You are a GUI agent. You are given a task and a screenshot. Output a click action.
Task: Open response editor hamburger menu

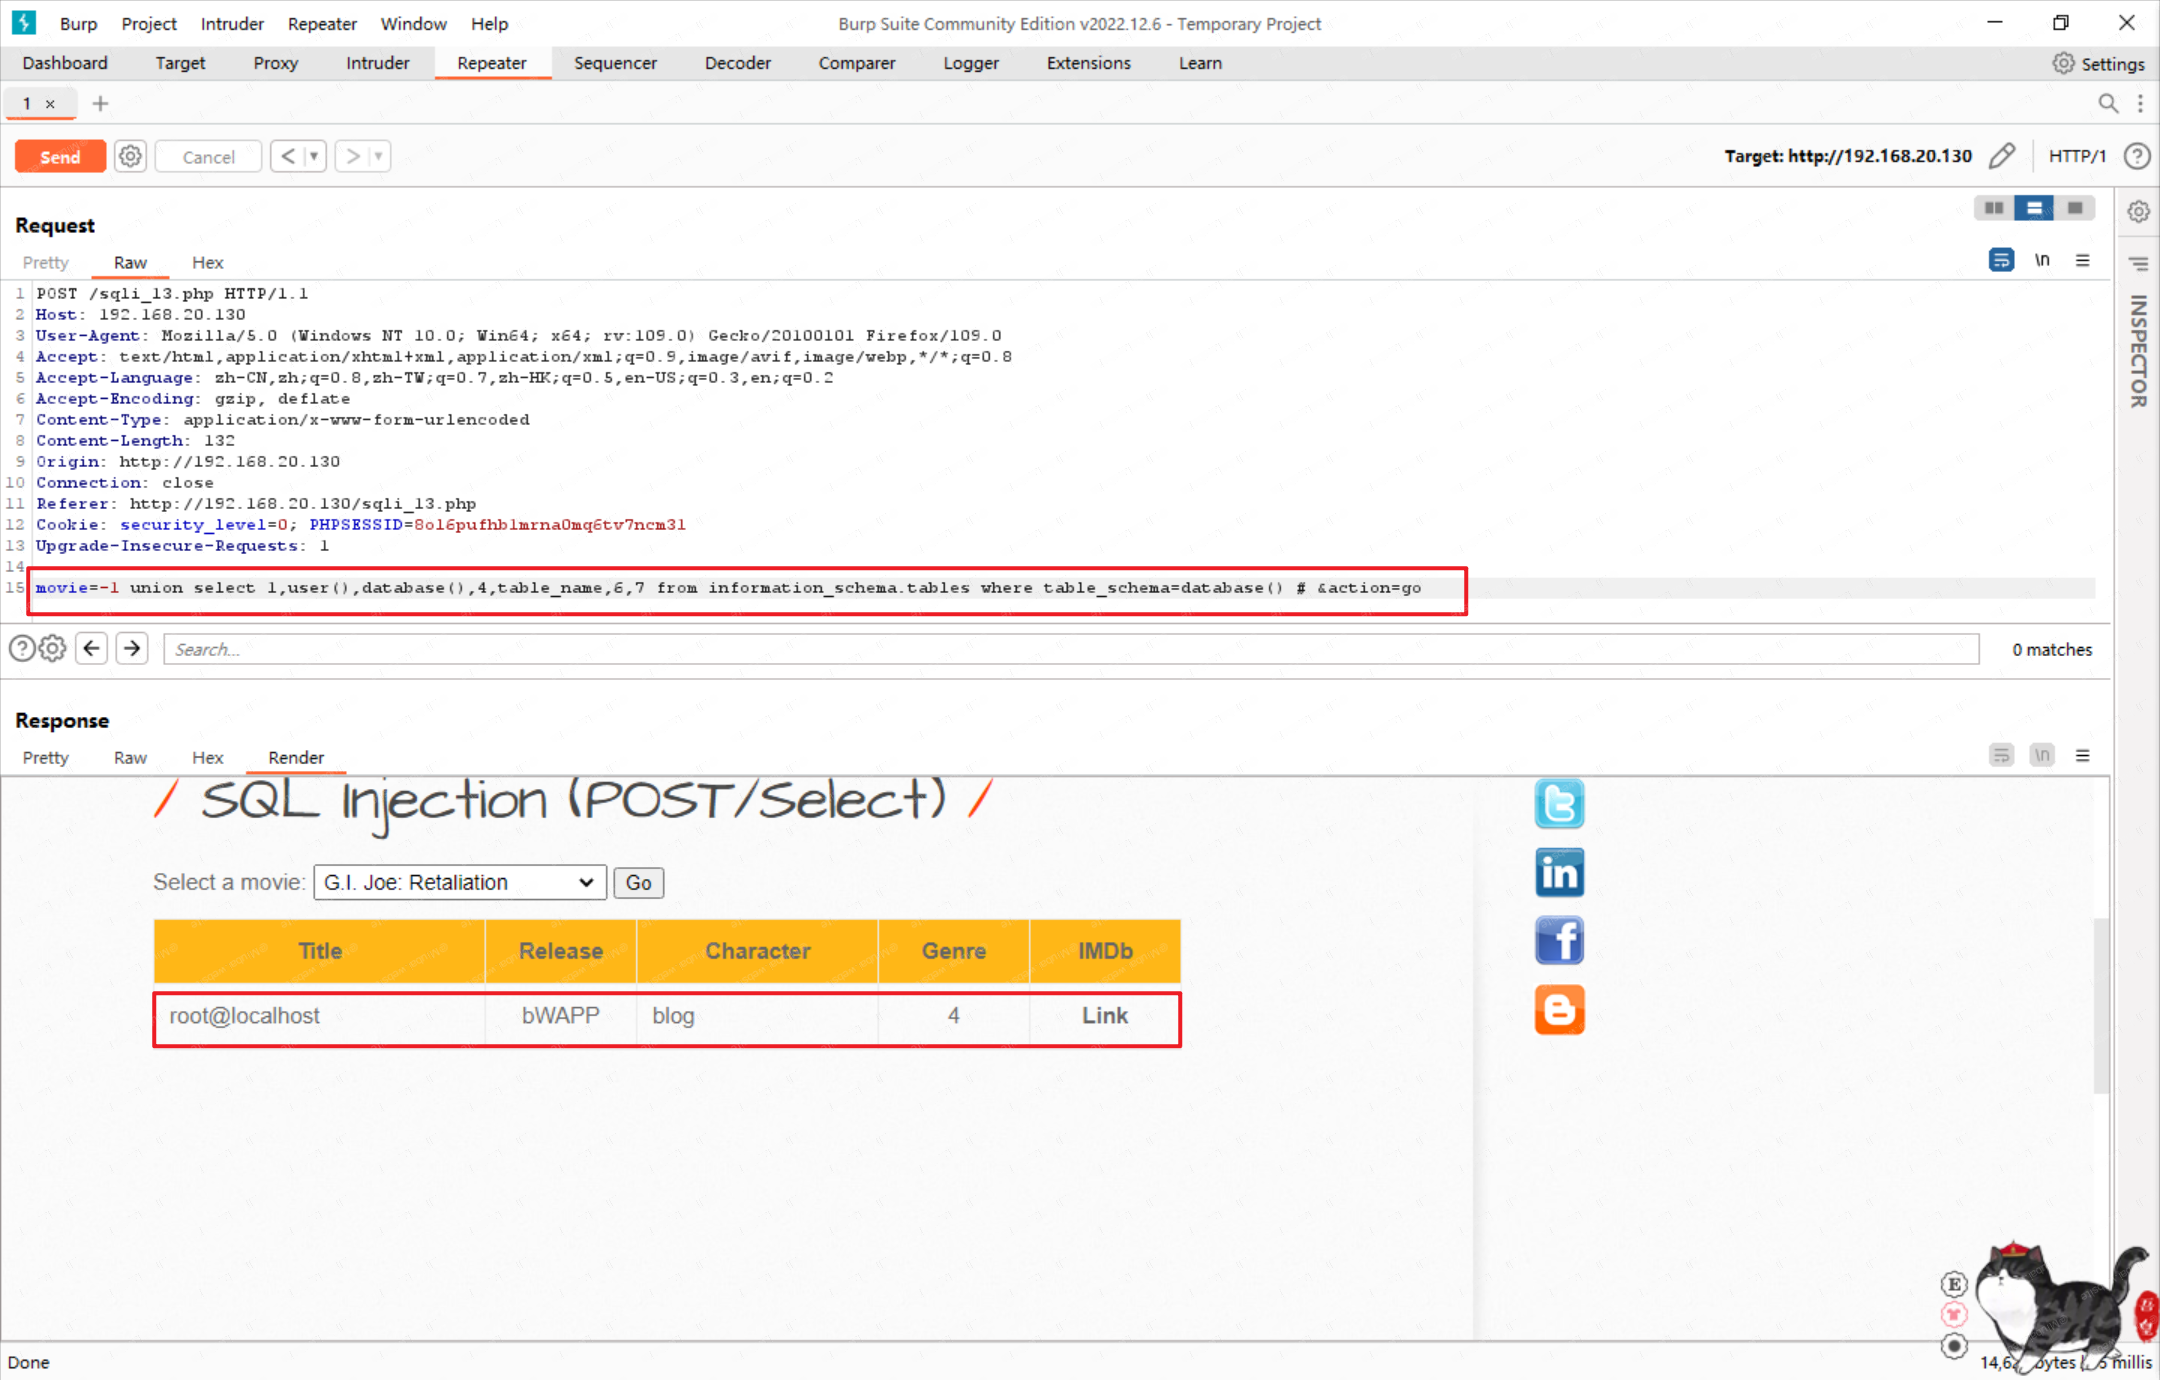2083,755
